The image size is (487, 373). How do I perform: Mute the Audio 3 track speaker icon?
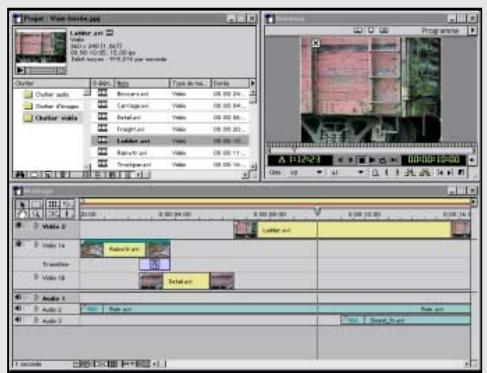pos(18,320)
